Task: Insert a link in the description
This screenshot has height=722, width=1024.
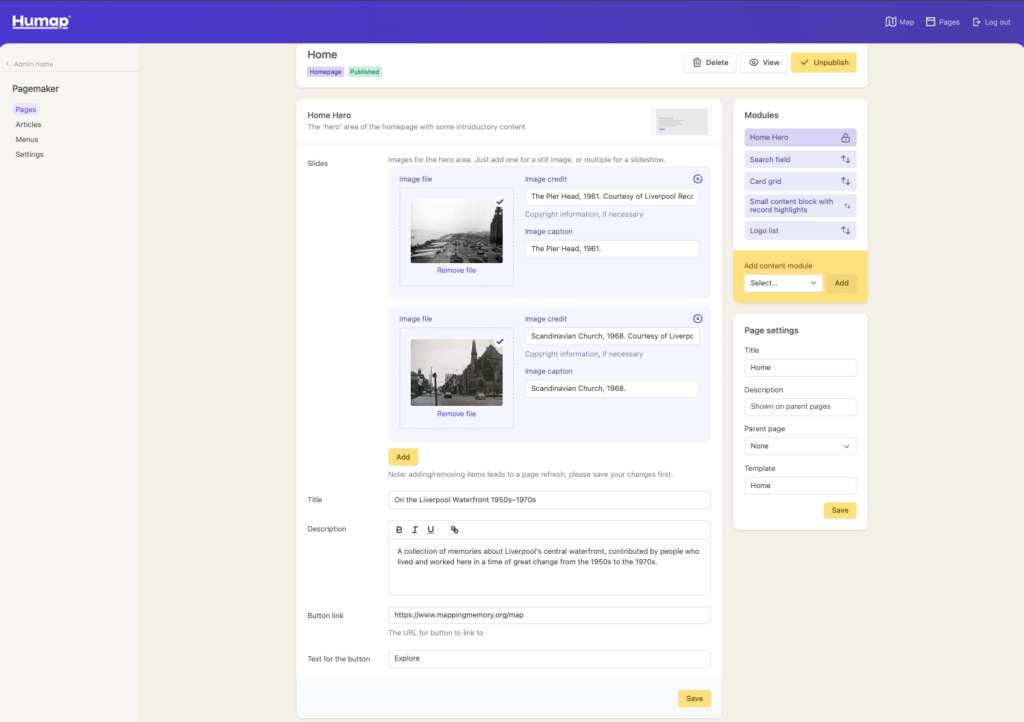Action: click(455, 530)
